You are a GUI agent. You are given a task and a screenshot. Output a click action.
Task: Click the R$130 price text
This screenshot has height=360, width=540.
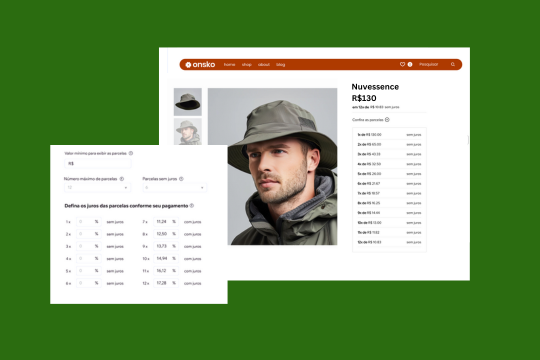(364, 98)
